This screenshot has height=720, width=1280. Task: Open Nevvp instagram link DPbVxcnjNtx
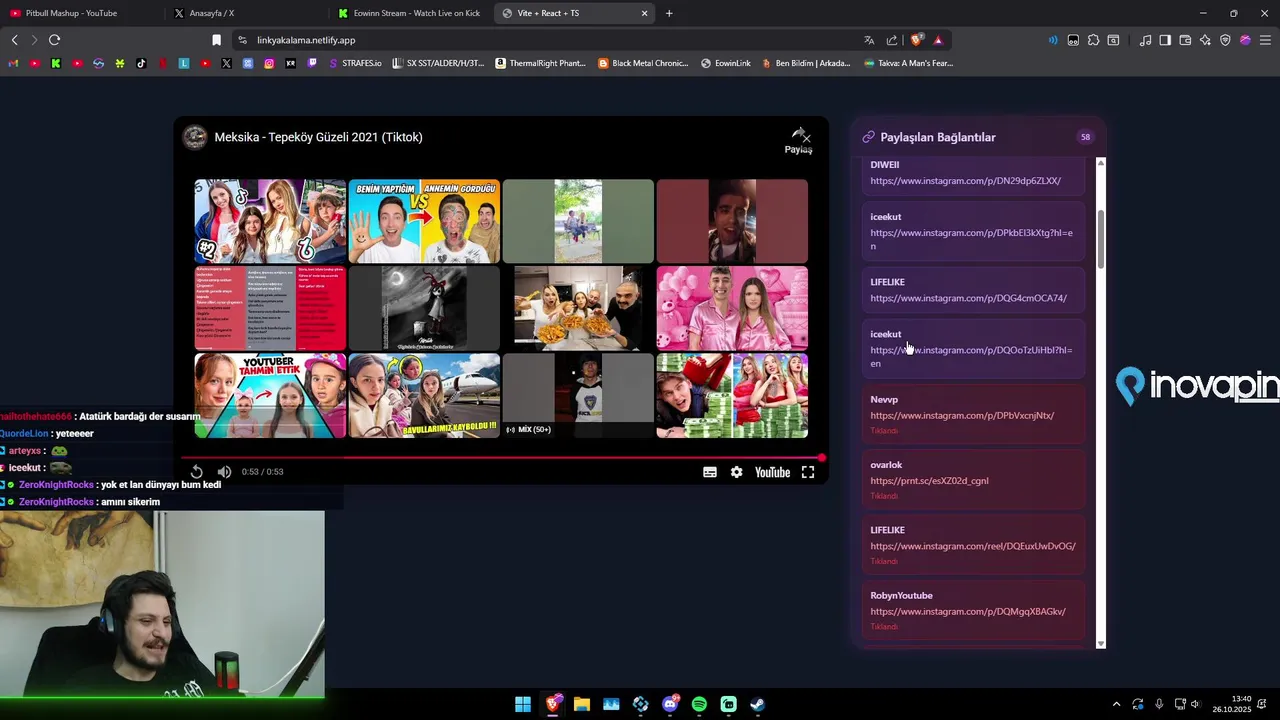[962, 415]
